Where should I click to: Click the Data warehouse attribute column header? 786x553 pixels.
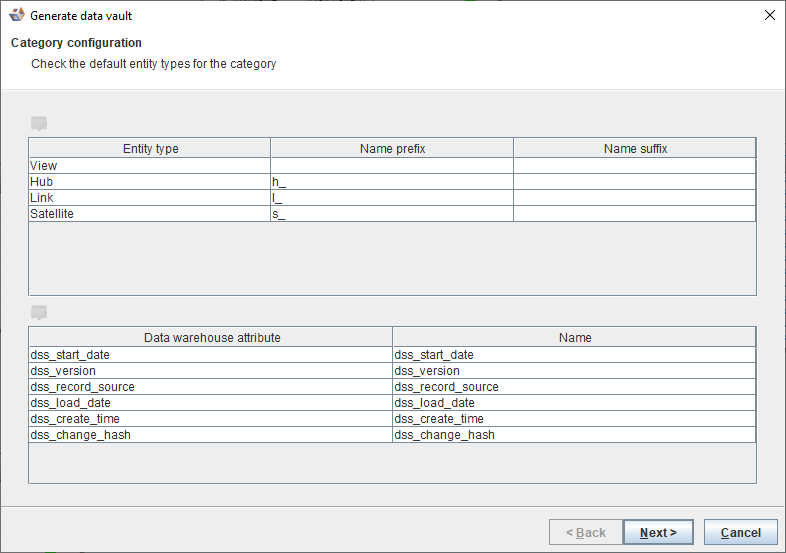pyautogui.click(x=210, y=338)
